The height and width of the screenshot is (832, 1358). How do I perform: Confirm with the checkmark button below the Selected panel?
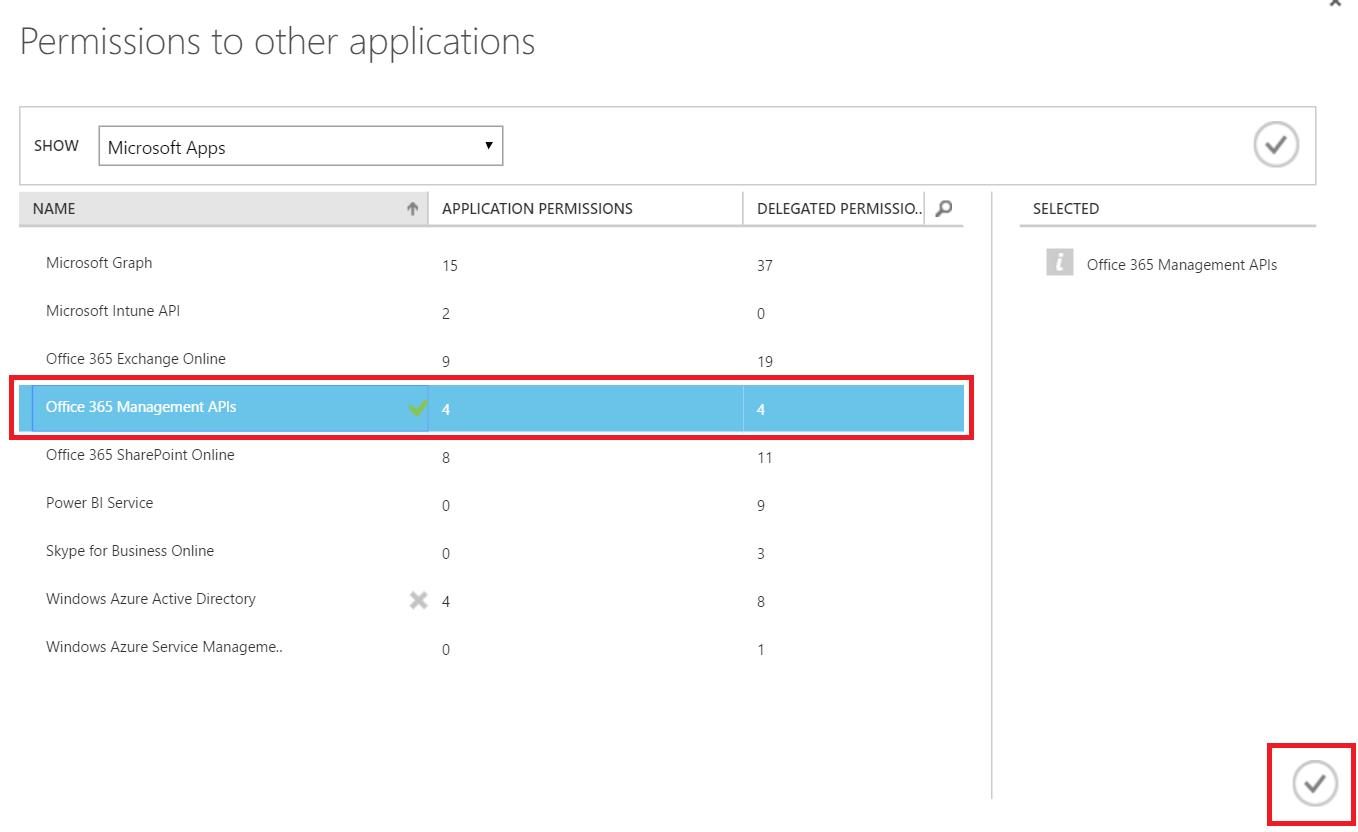tap(1314, 783)
